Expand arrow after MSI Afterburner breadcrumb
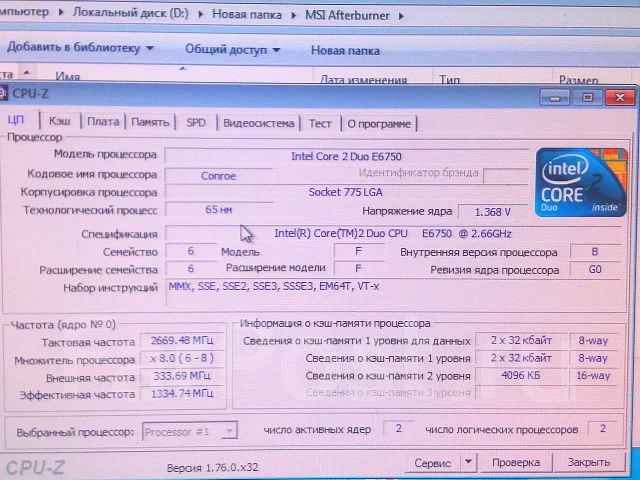Viewport: 640px width, 480px height. click(x=401, y=16)
